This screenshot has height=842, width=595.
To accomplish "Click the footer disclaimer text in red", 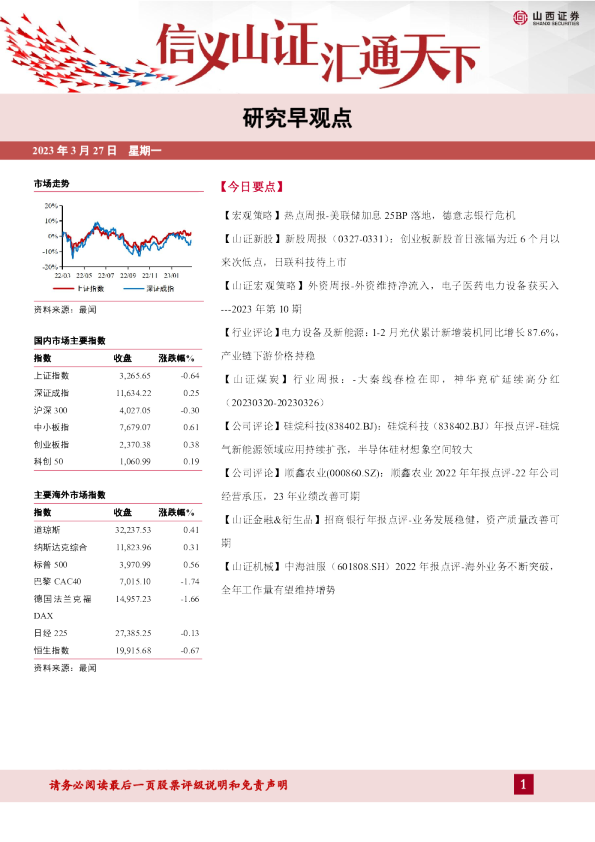I will [x=168, y=785].
